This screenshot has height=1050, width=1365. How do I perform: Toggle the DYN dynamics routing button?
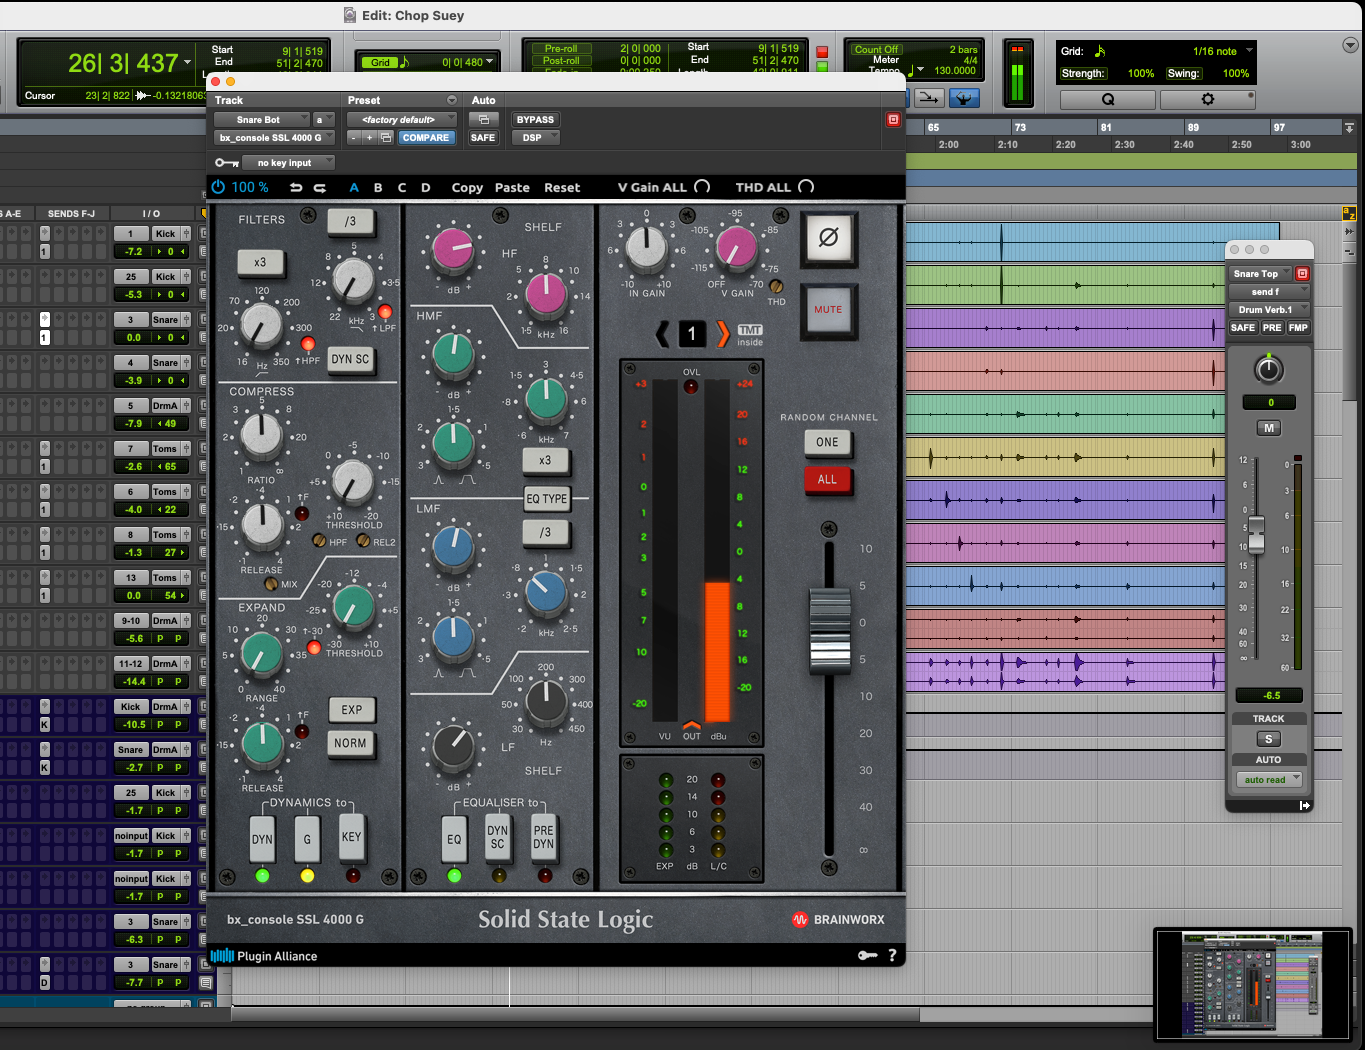tap(262, 839)
